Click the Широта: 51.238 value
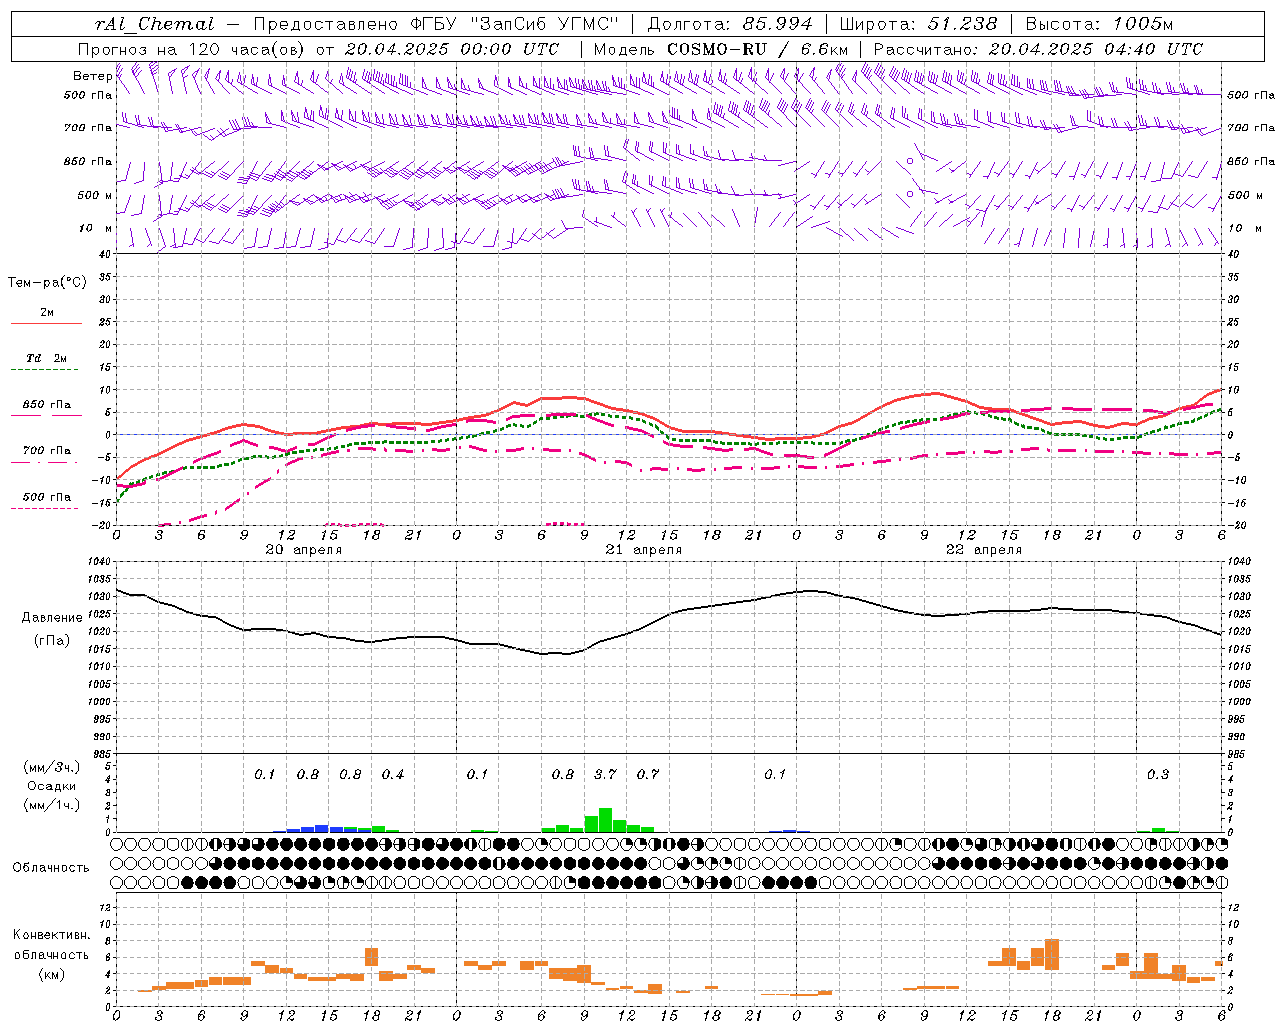1280x1024 pixels. click(x=918, y=24)
